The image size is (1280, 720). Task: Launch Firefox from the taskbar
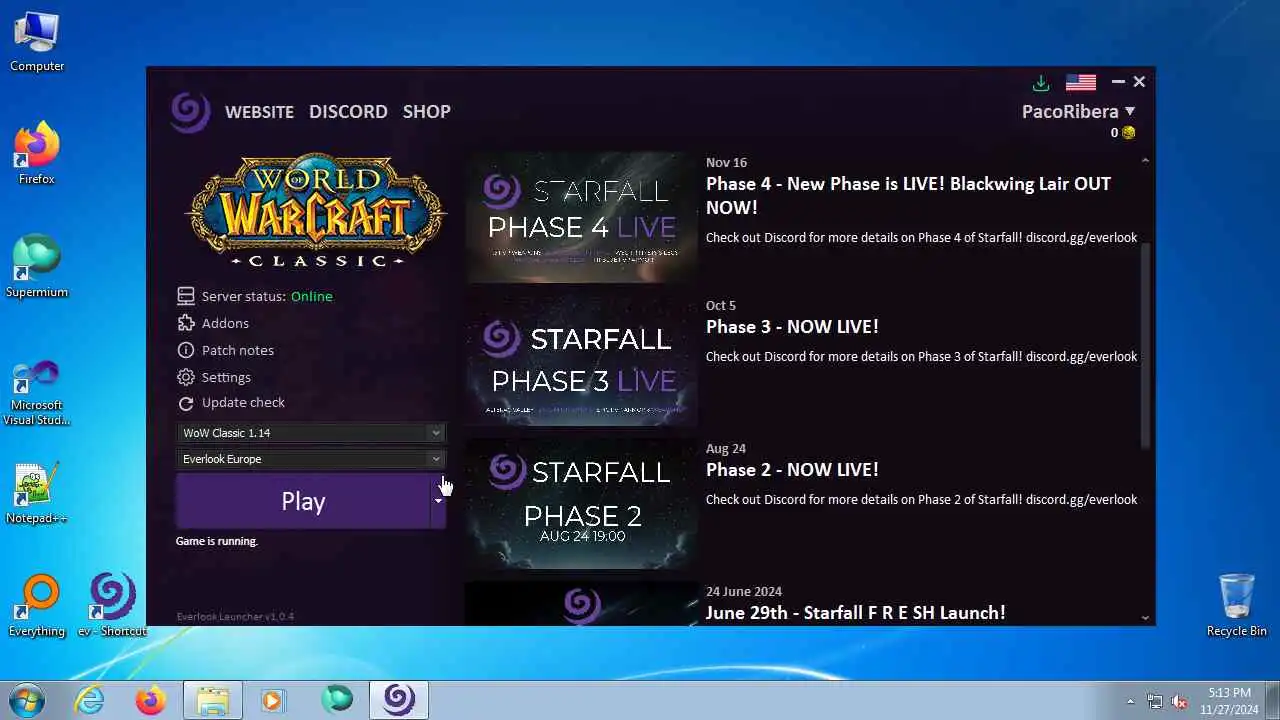tap(151, 700)
